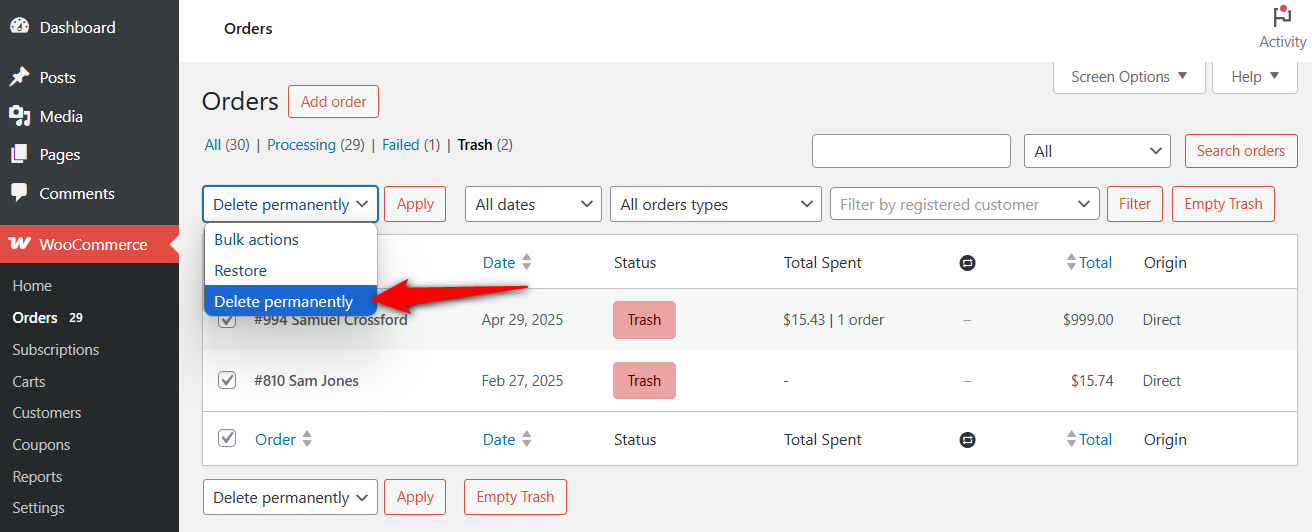Click Trash status badge for Samuel Crossford
This screenshot has width=1312, height=532.
[x=644, y=320]
